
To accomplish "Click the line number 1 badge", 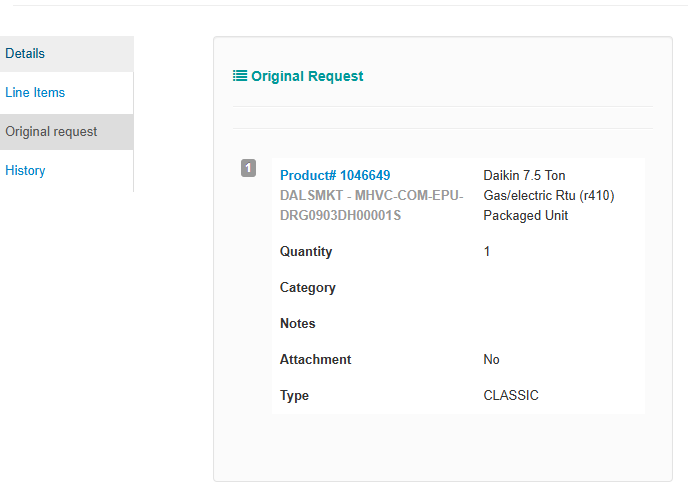I will (x=249, y=168).
